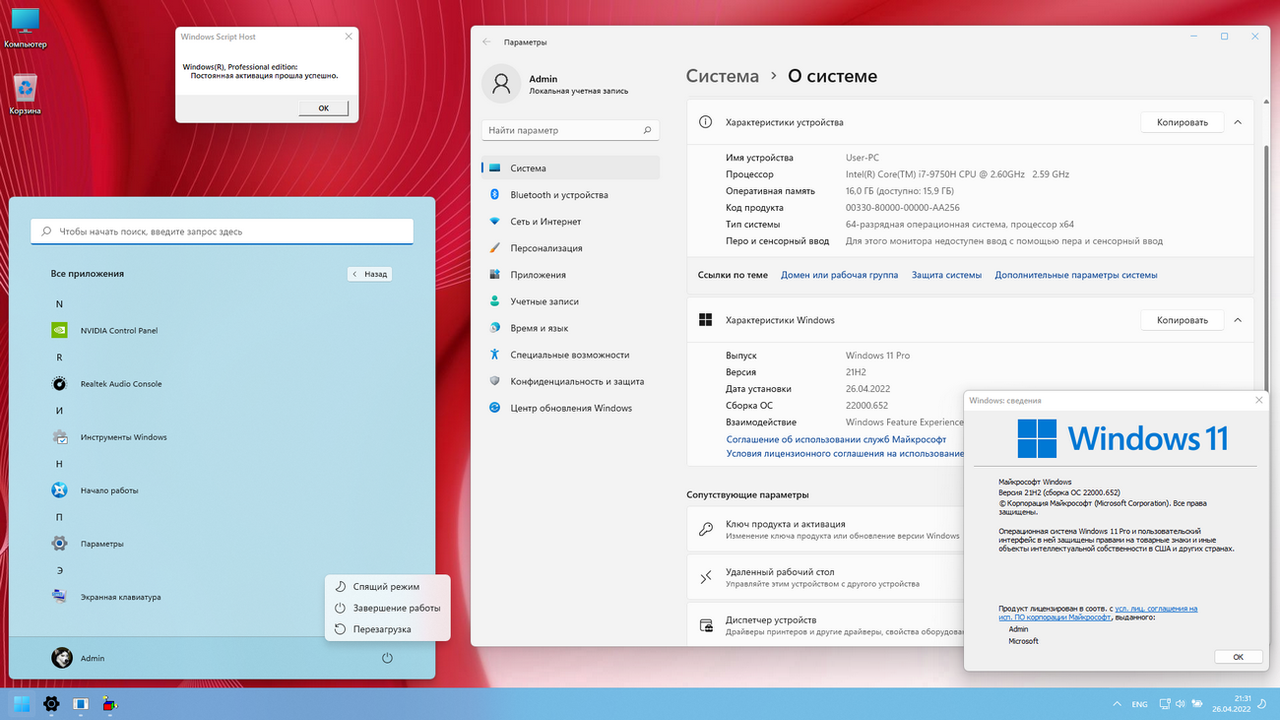The image size is (1280, 720).
Task: Open Домен или рабочая группа link
Action: pyautogui.click(x=839, y=275)
